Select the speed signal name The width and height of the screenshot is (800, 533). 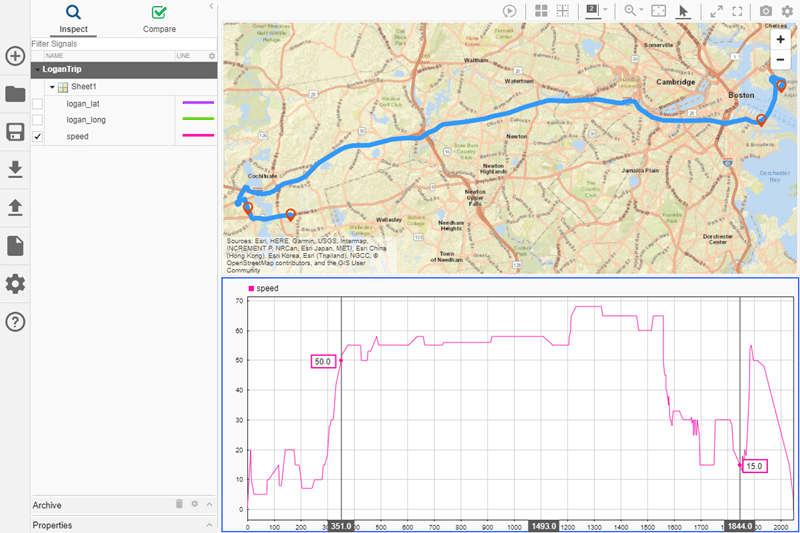(x=77, y=137)
